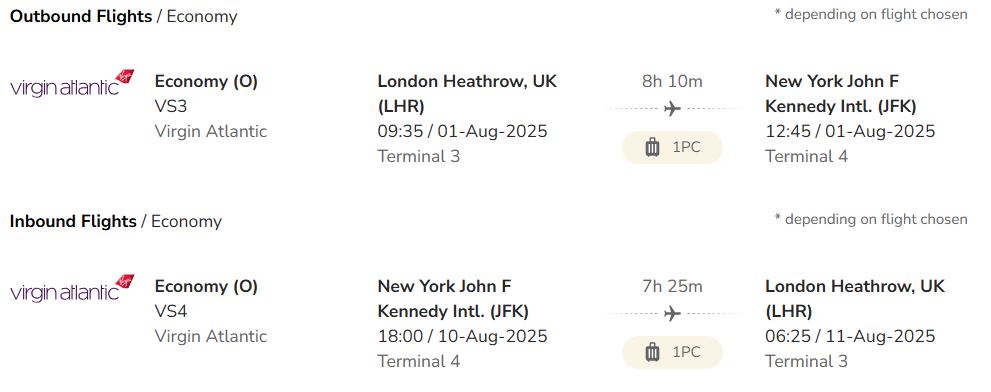Image resolution: width=991 pixels, height=392 pixels.
Task: Click the 7h 25m flight duration
Action: click(x=672, y=286)
